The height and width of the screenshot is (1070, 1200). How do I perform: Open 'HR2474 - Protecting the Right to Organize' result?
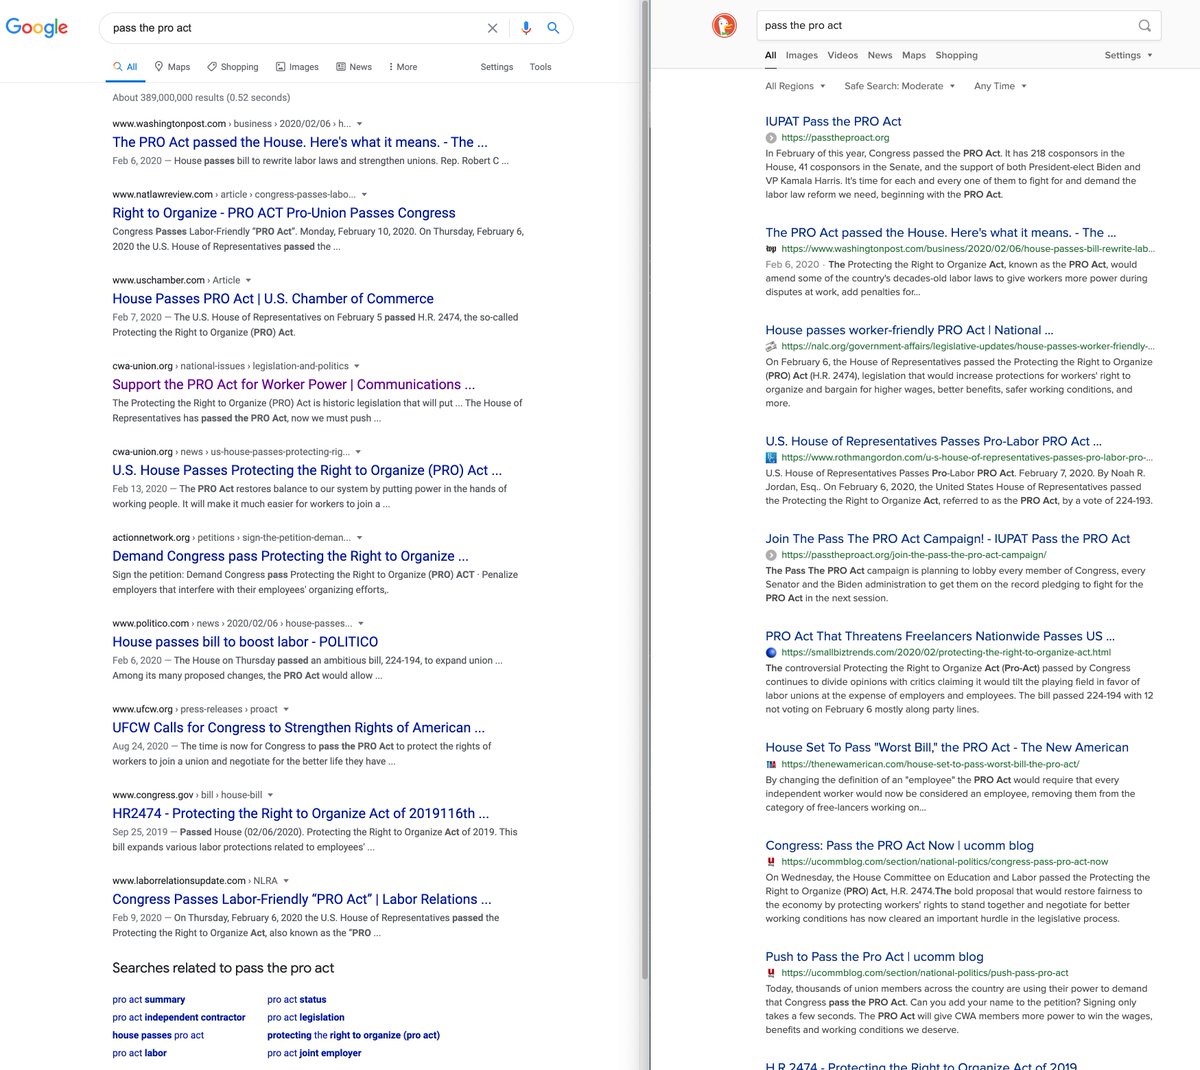301,814
